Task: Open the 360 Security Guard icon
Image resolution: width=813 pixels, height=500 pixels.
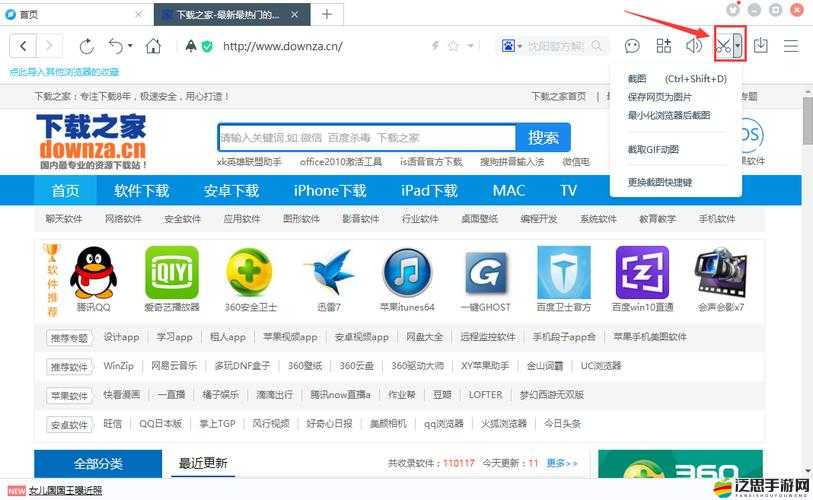Action: point(249,272)
